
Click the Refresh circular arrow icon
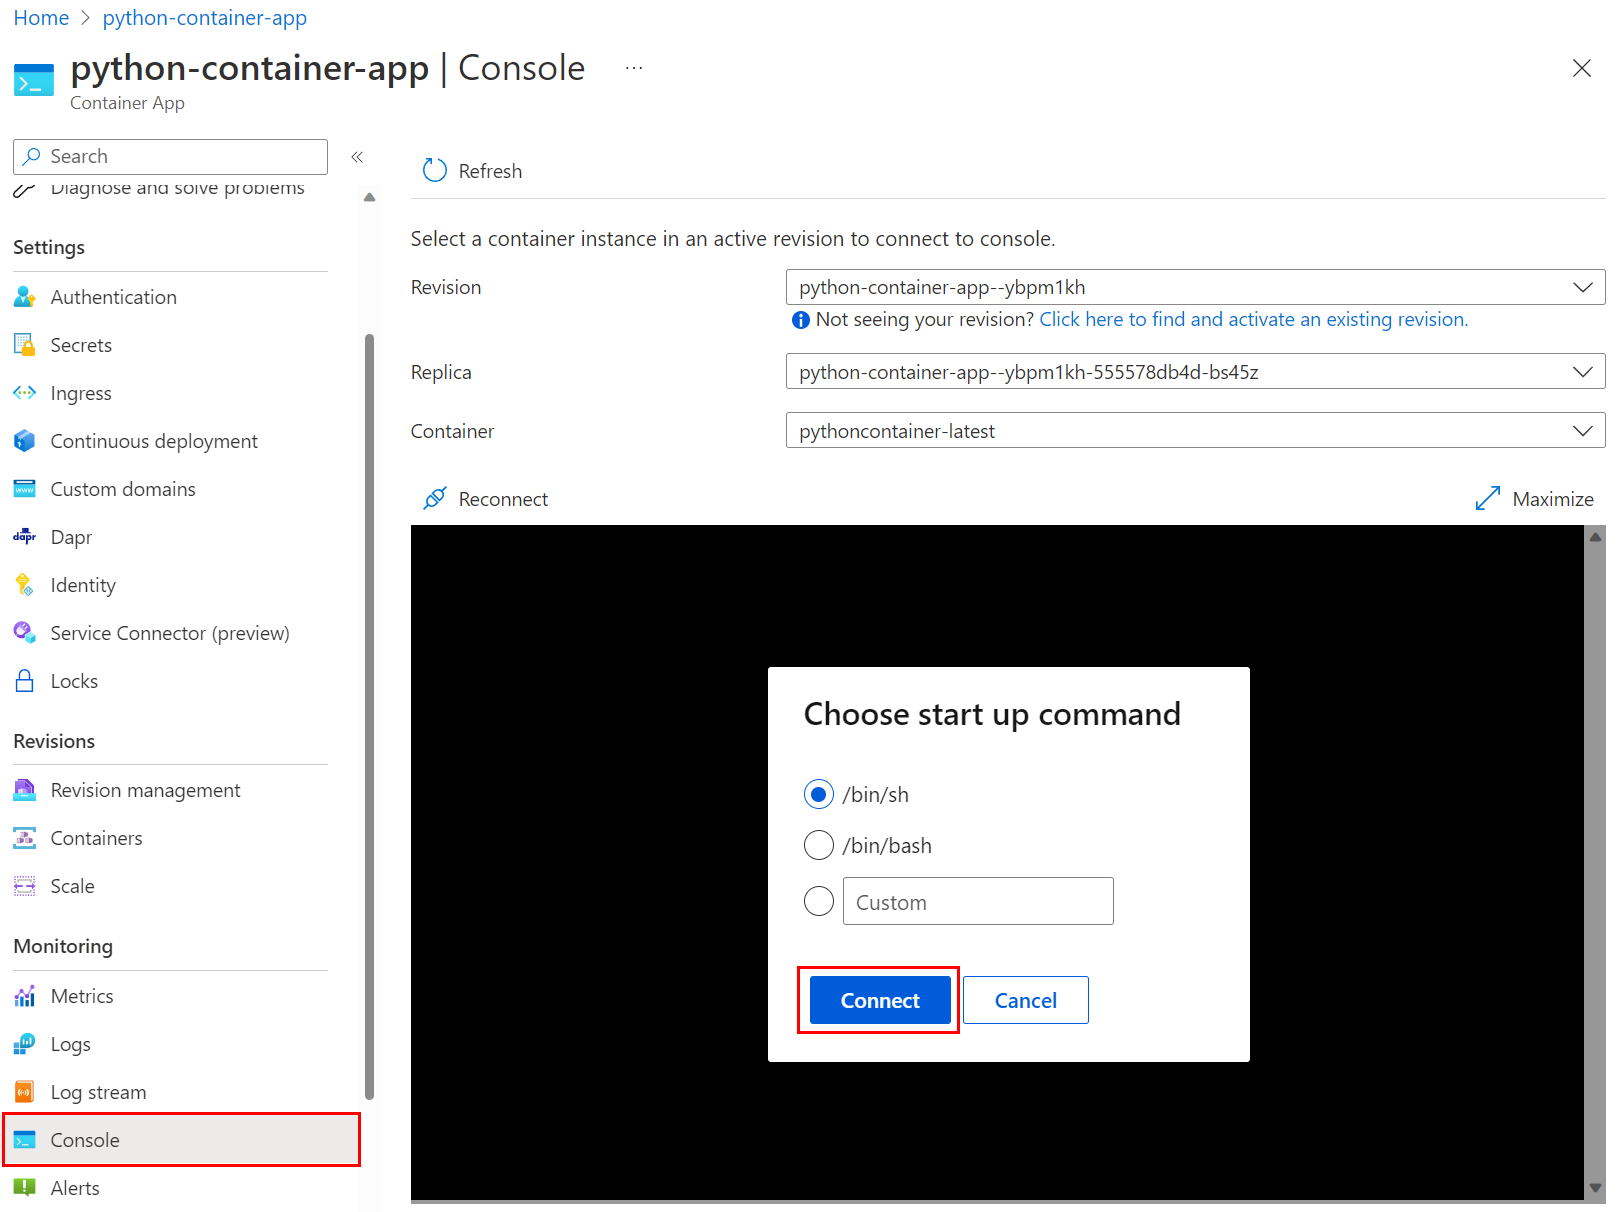(434, 170)
